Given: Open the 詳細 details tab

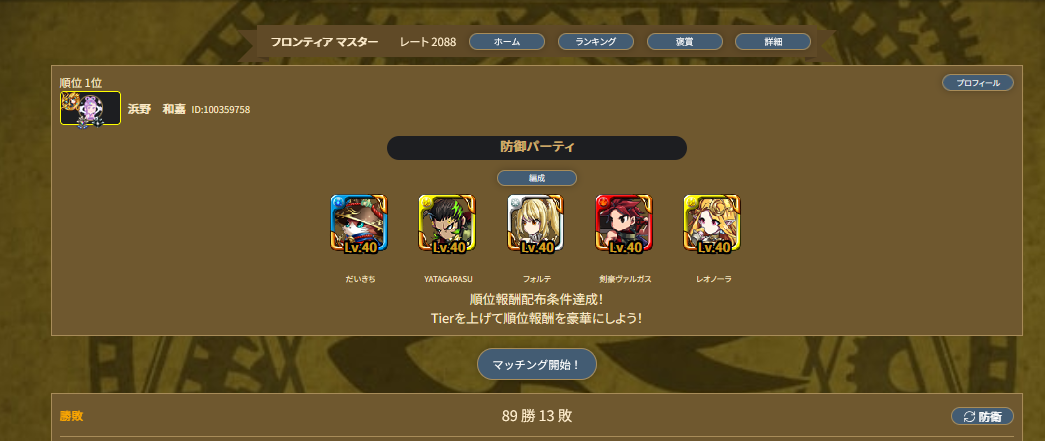Looking at the screenshot, I should coord(773,42).
